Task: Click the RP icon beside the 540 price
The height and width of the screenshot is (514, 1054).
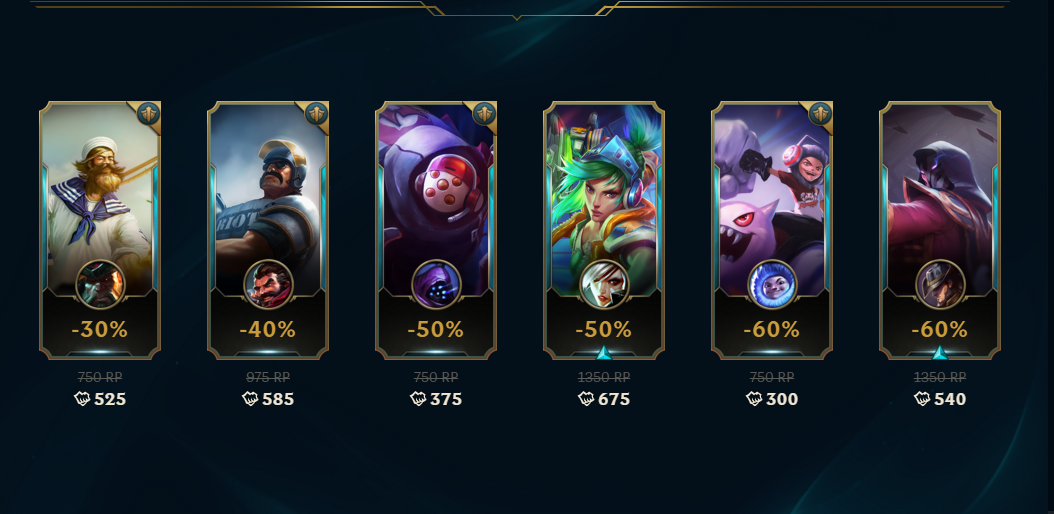Action: point(922,399)
